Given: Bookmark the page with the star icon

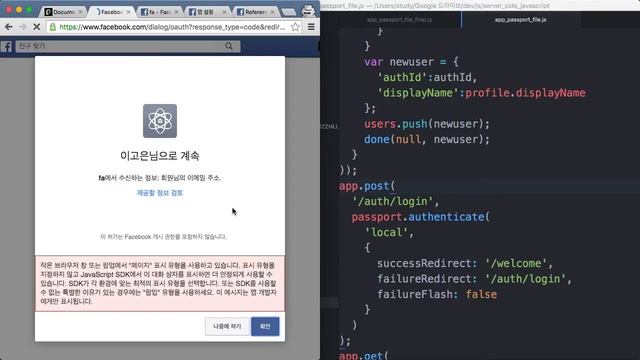Looking at the screenshot, I should pos(296,27).
